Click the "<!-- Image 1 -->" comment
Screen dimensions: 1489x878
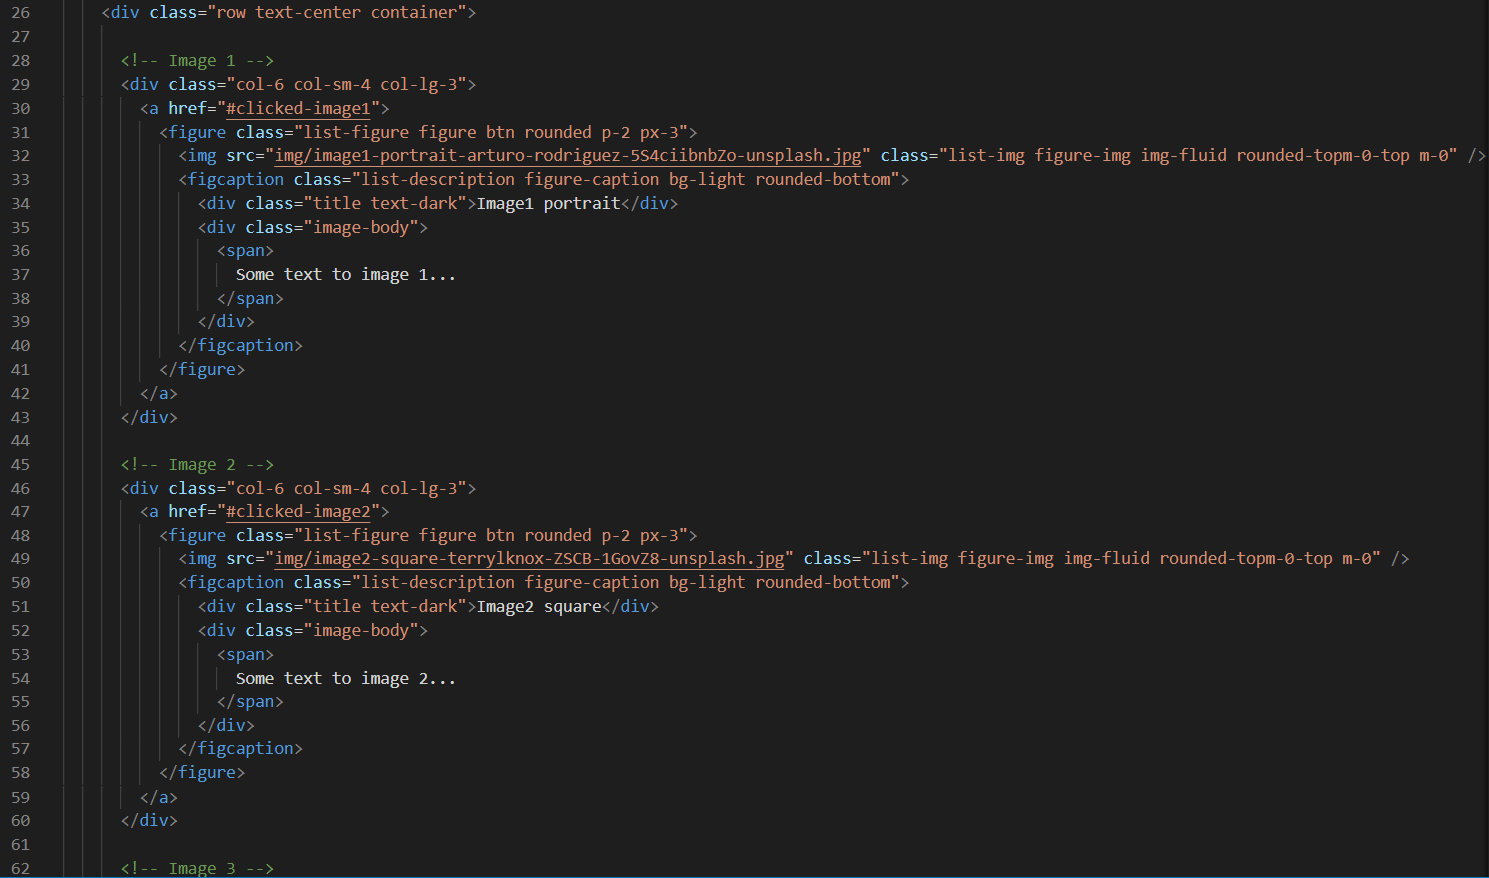tap(197, 60)
